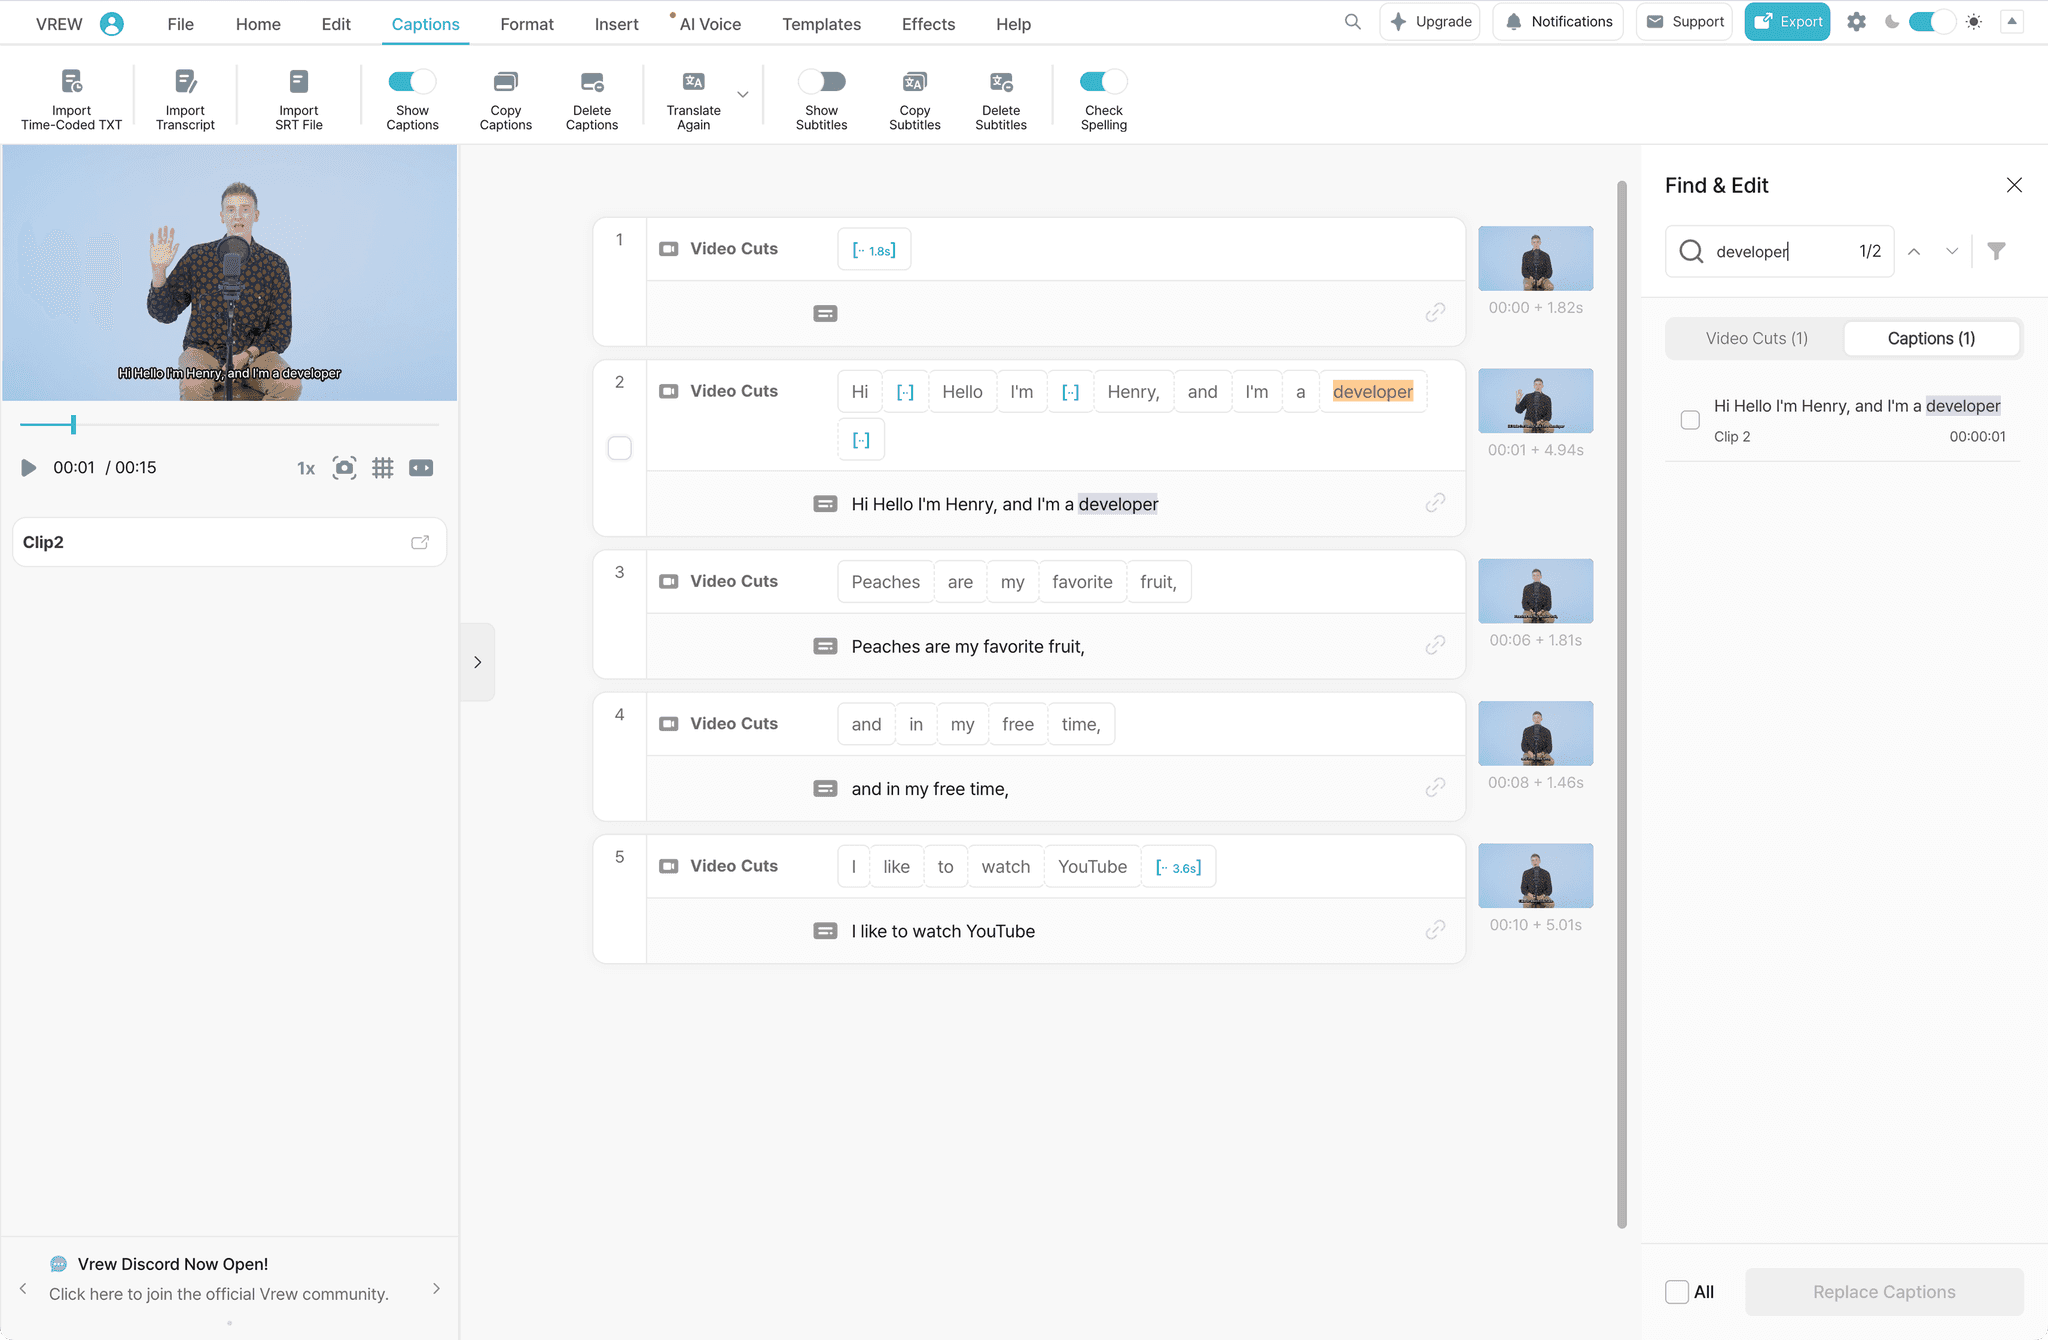Turn off the Show Captions toggle
The height and width of the screenshot is (1340, 2048).
(412, 82)
